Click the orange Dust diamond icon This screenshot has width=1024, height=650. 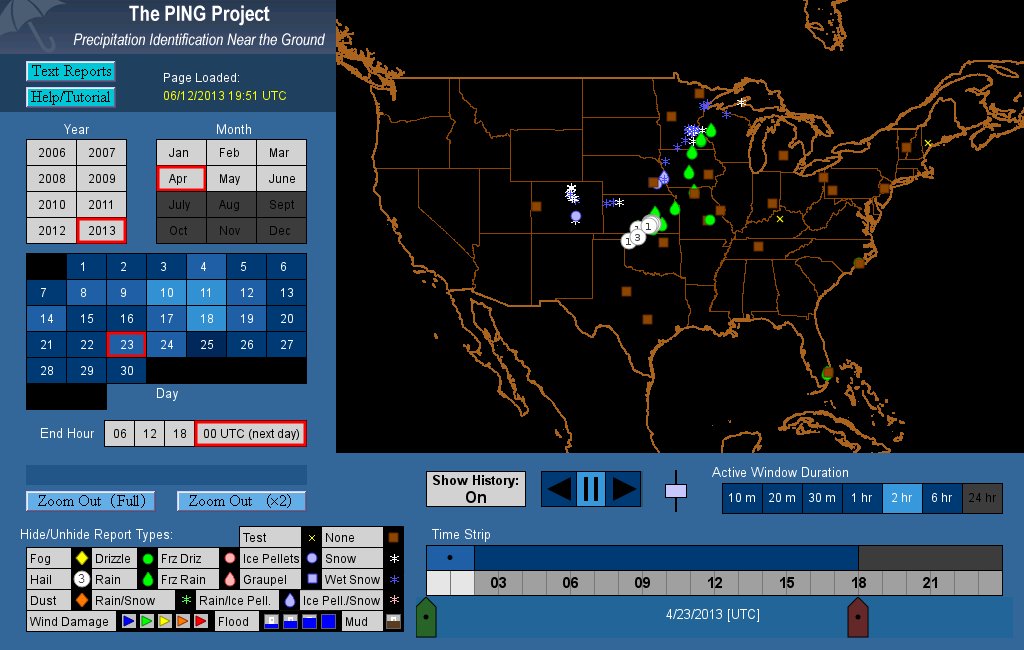(x=82, y=601)
